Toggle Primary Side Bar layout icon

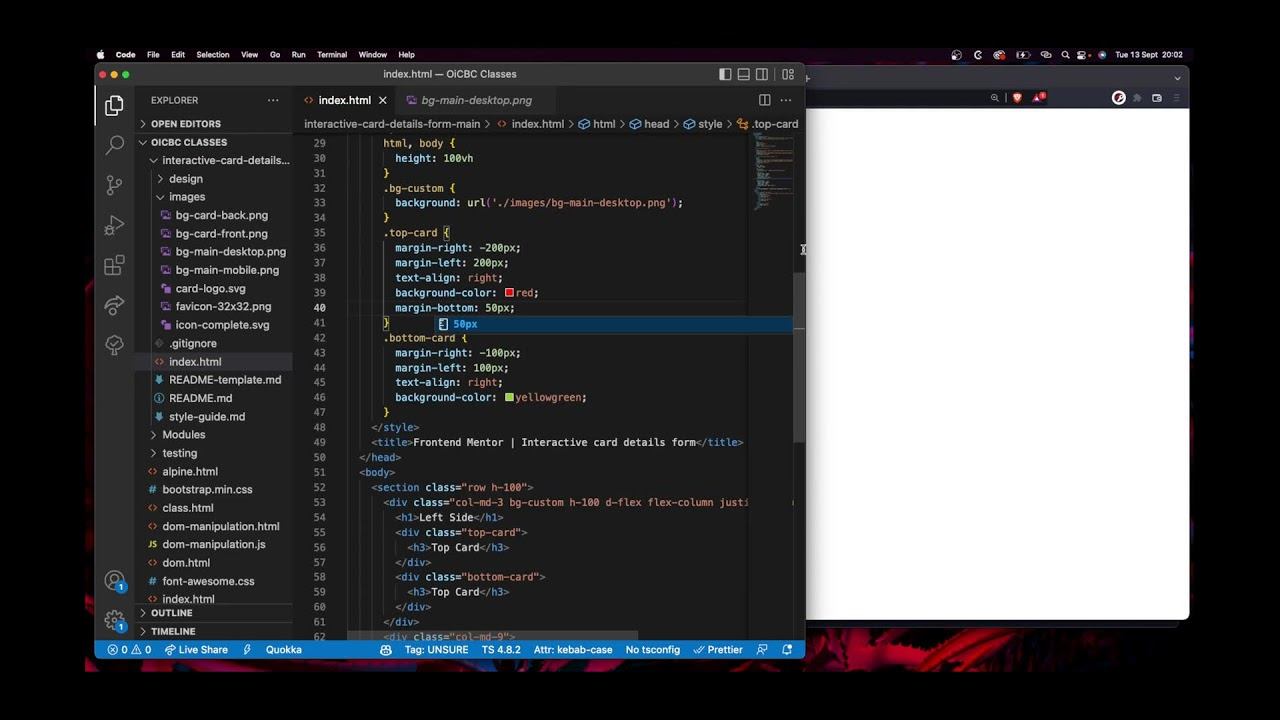point(725,74)
